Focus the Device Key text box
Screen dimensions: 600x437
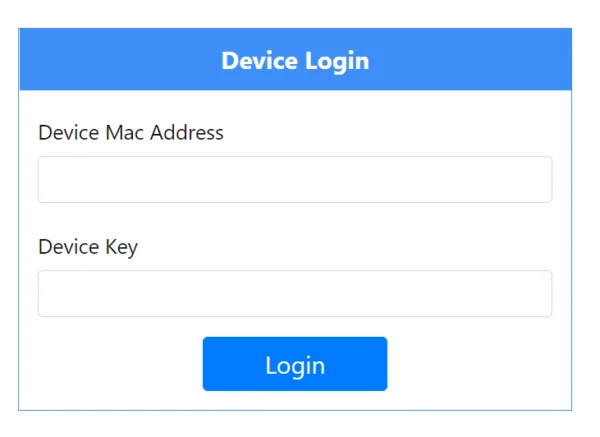[295, 294]
